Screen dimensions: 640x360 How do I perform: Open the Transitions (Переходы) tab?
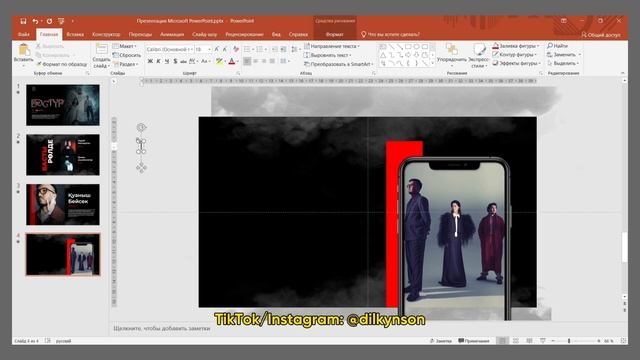pos(140,34)
